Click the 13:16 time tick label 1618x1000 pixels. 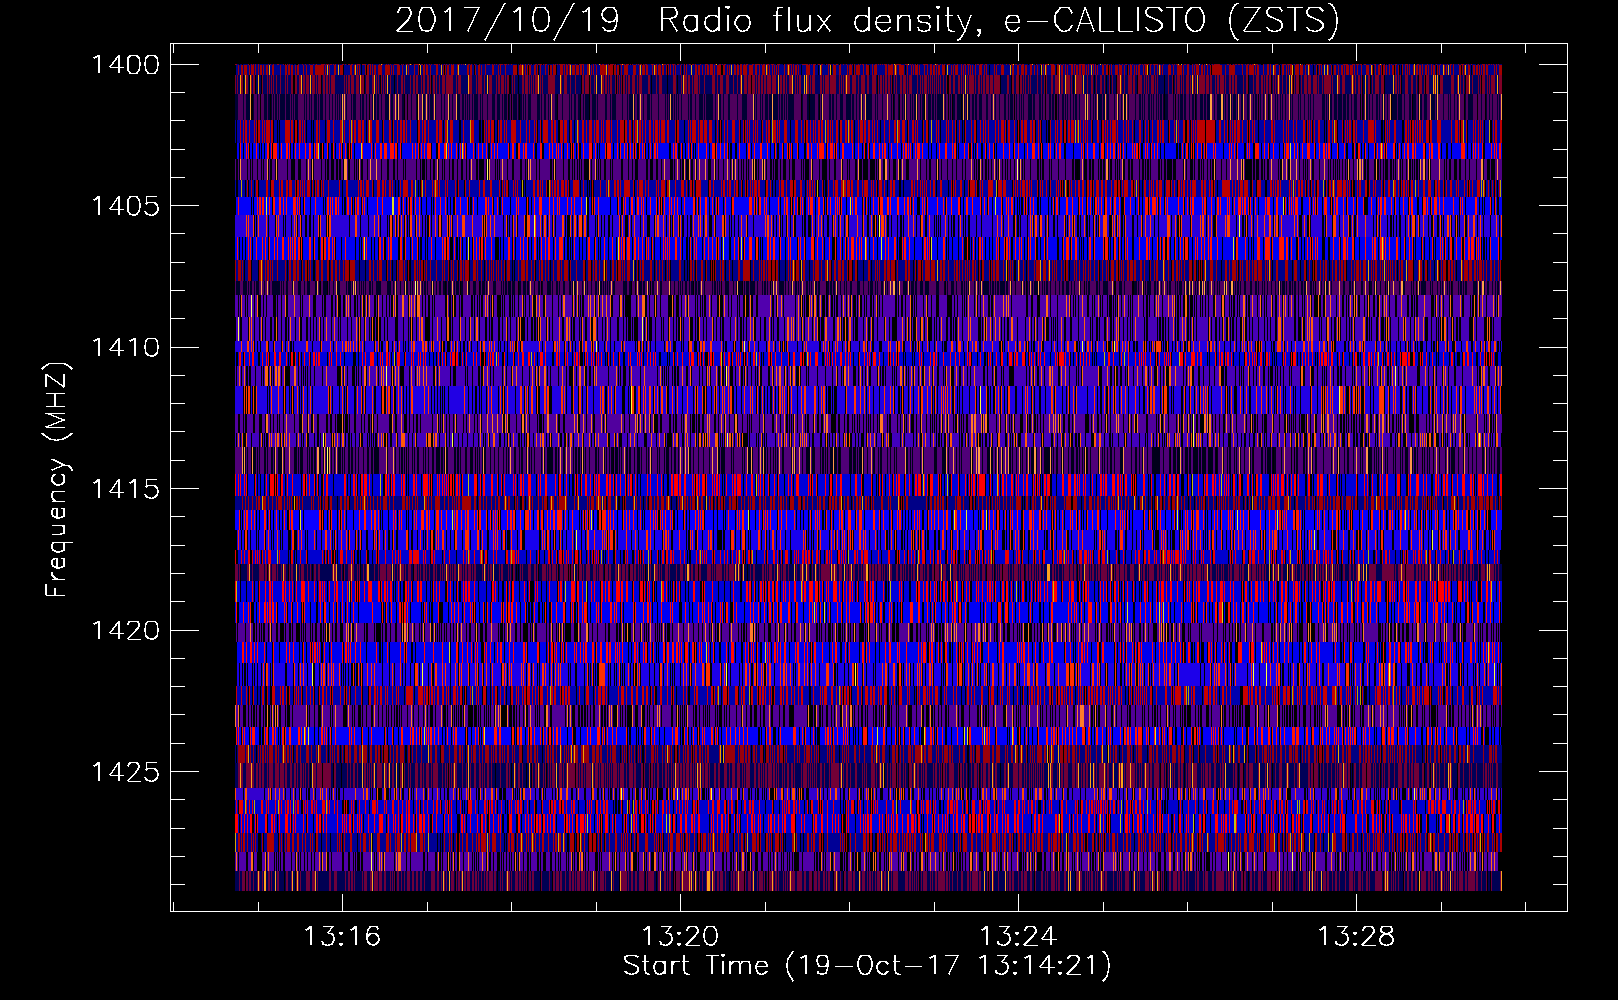[342, 937]
